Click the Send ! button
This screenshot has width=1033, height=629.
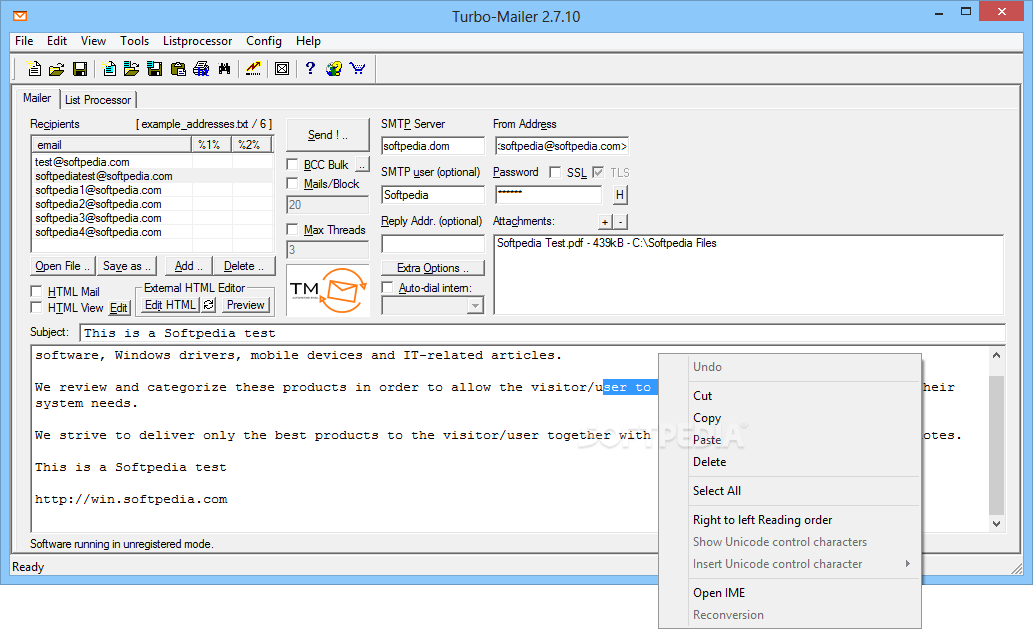pos(328,134)
